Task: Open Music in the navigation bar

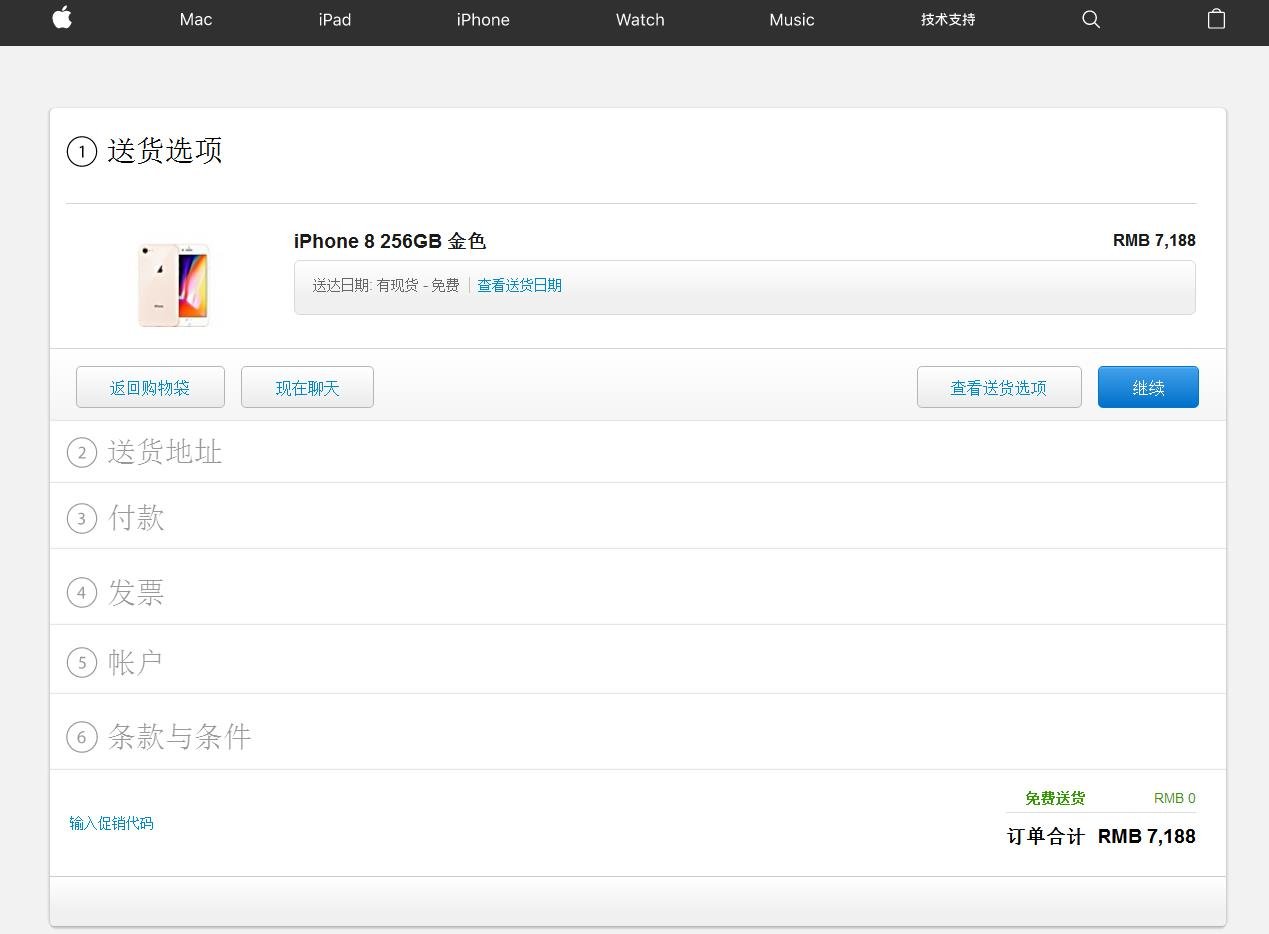Action: click(x=792, y=20)
